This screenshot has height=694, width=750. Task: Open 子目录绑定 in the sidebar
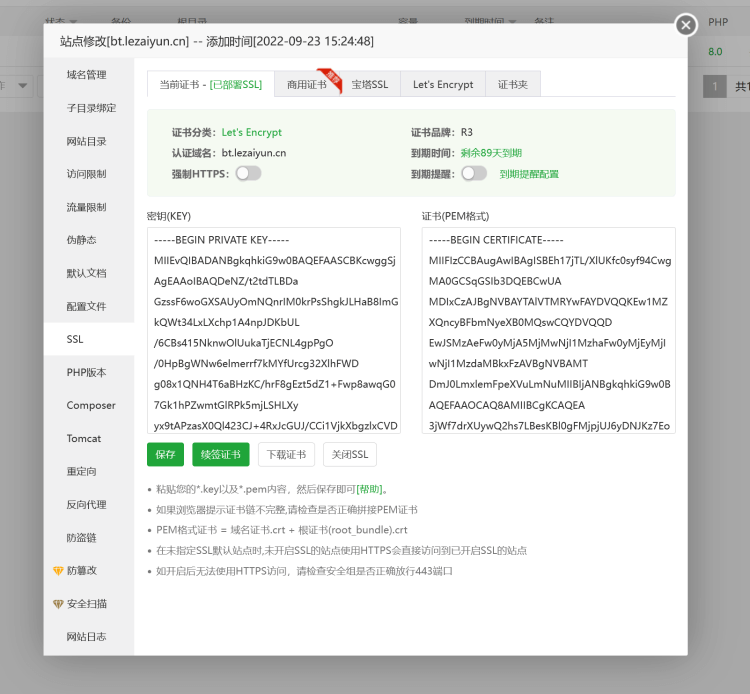pyautogui.click(x=89, y=108)
